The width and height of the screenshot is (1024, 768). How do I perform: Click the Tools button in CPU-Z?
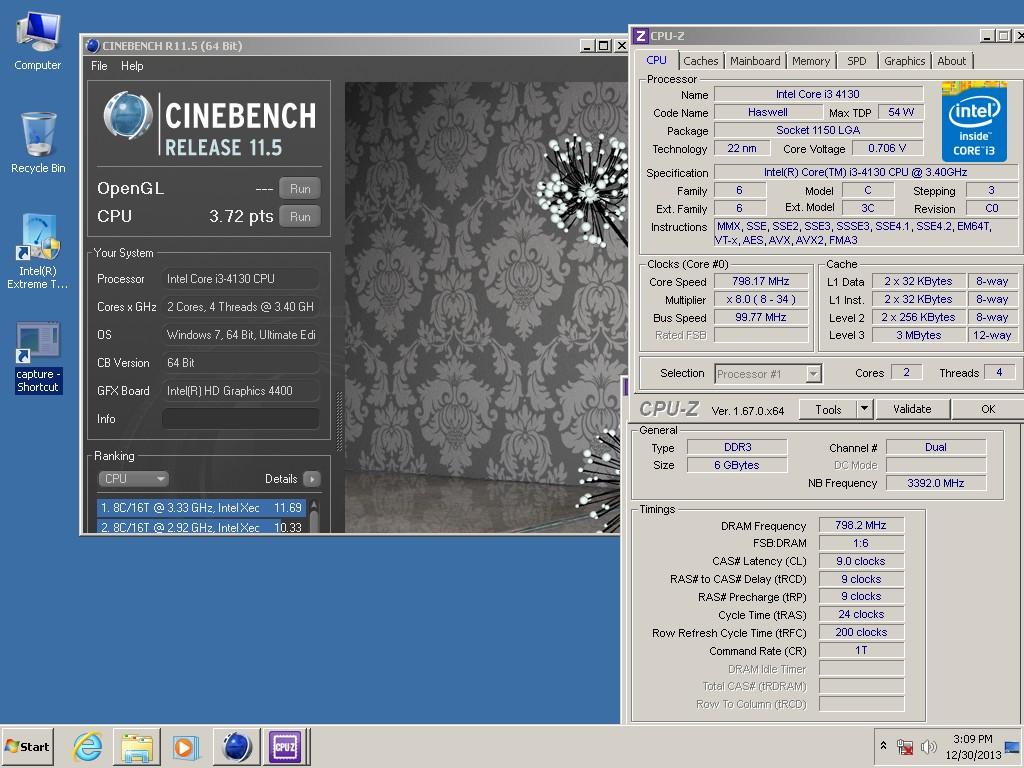coord(828,409)
